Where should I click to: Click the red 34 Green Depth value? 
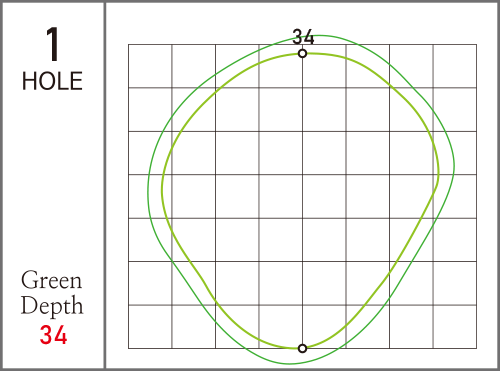tap(53, 335)
